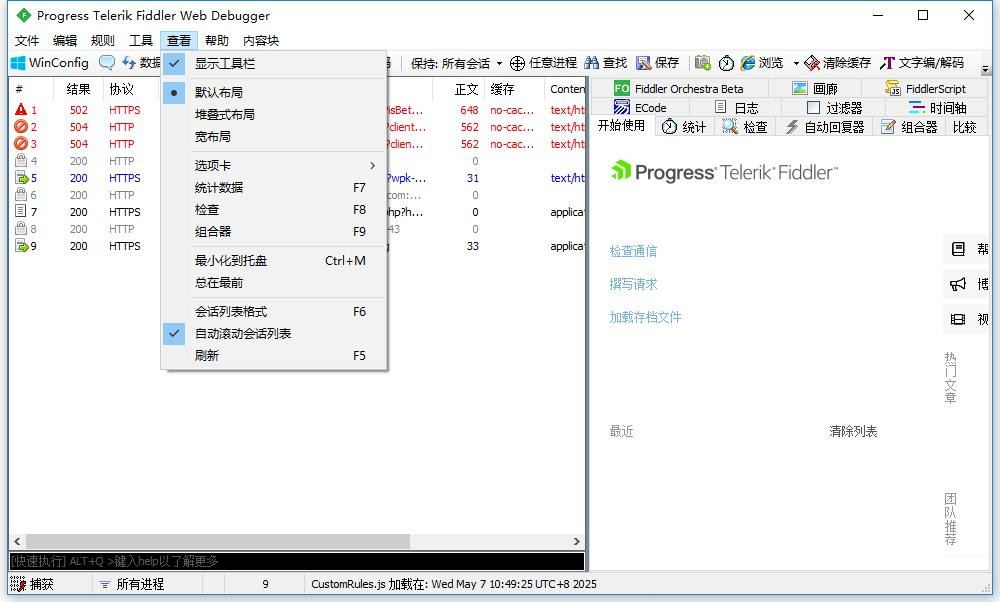The image size is (1000, 602).
Task: Switch to the 比较 tab
Action: click(x=964, y=126)
